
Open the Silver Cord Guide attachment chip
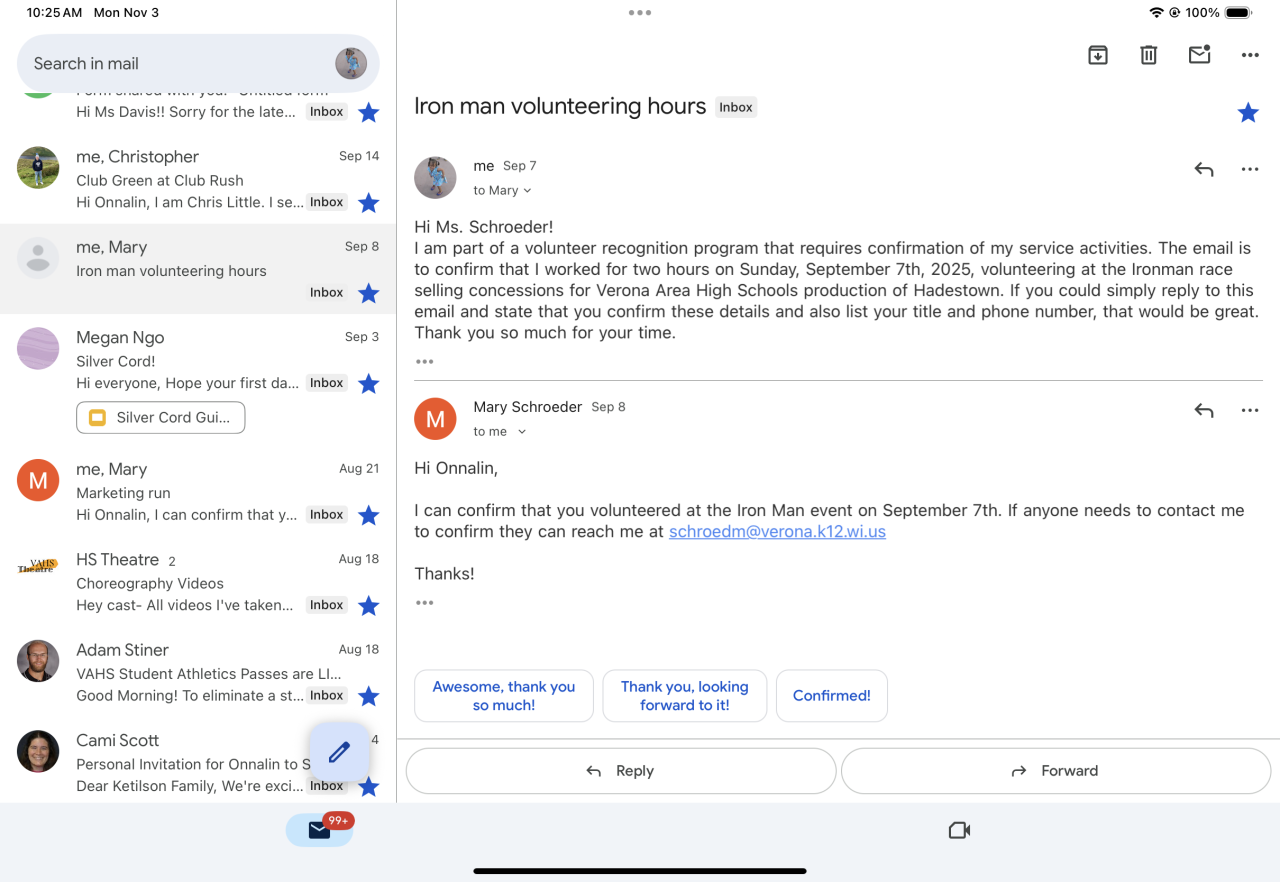click(161, 418)
